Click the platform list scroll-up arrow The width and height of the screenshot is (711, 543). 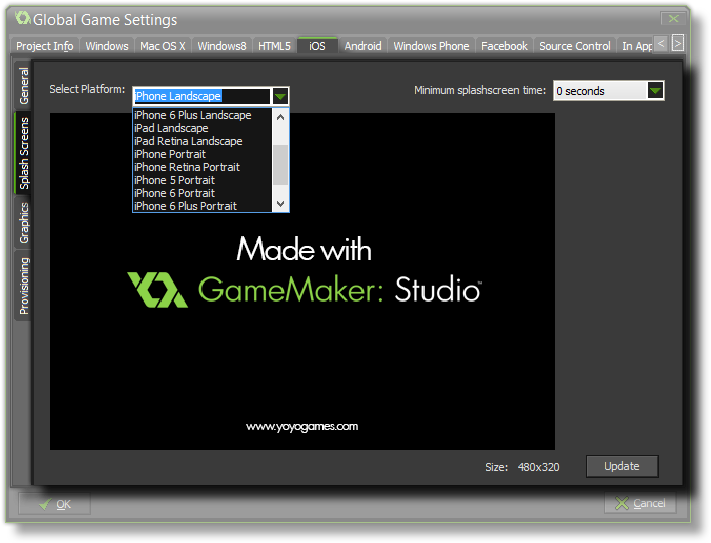tap(281, 117)
